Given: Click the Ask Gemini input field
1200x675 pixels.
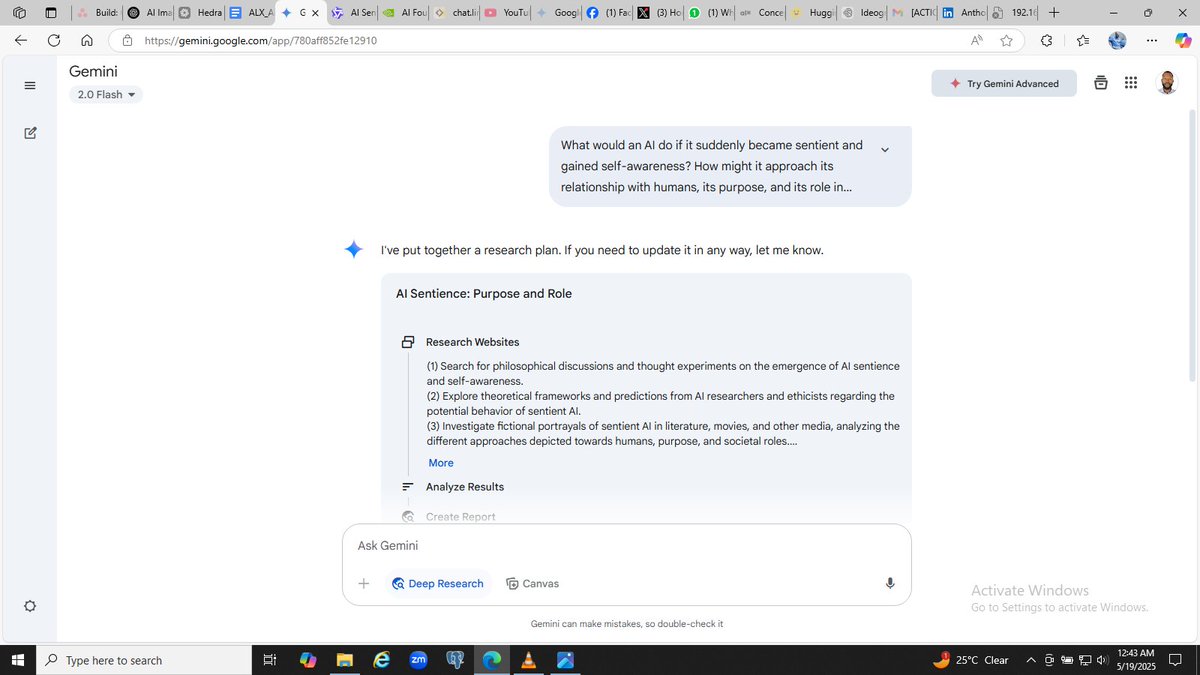Looking at the screenshot, I should click(627, 546).
